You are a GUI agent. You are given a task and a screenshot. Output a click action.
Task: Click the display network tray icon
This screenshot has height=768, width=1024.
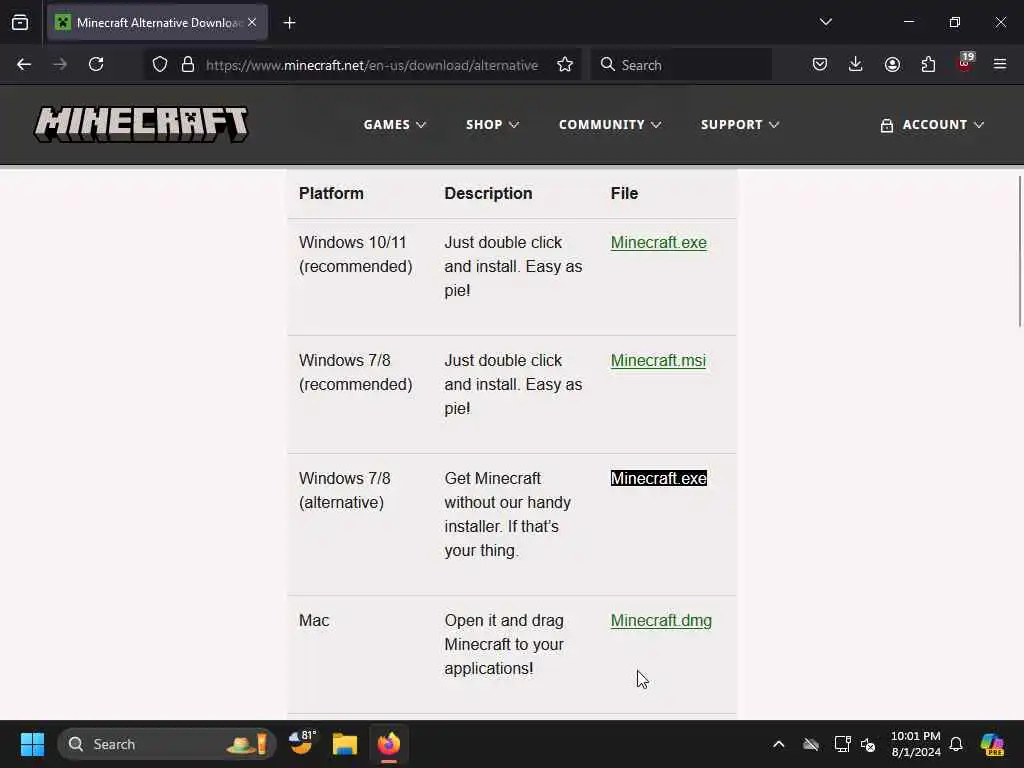coord(842,744)
